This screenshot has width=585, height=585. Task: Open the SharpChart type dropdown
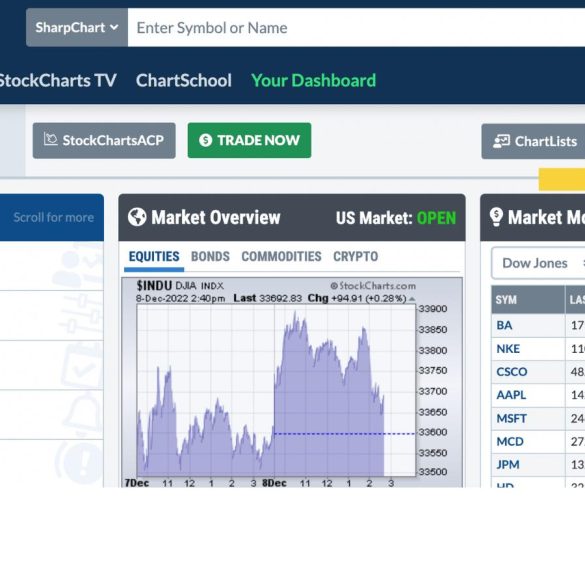[77, 28]
